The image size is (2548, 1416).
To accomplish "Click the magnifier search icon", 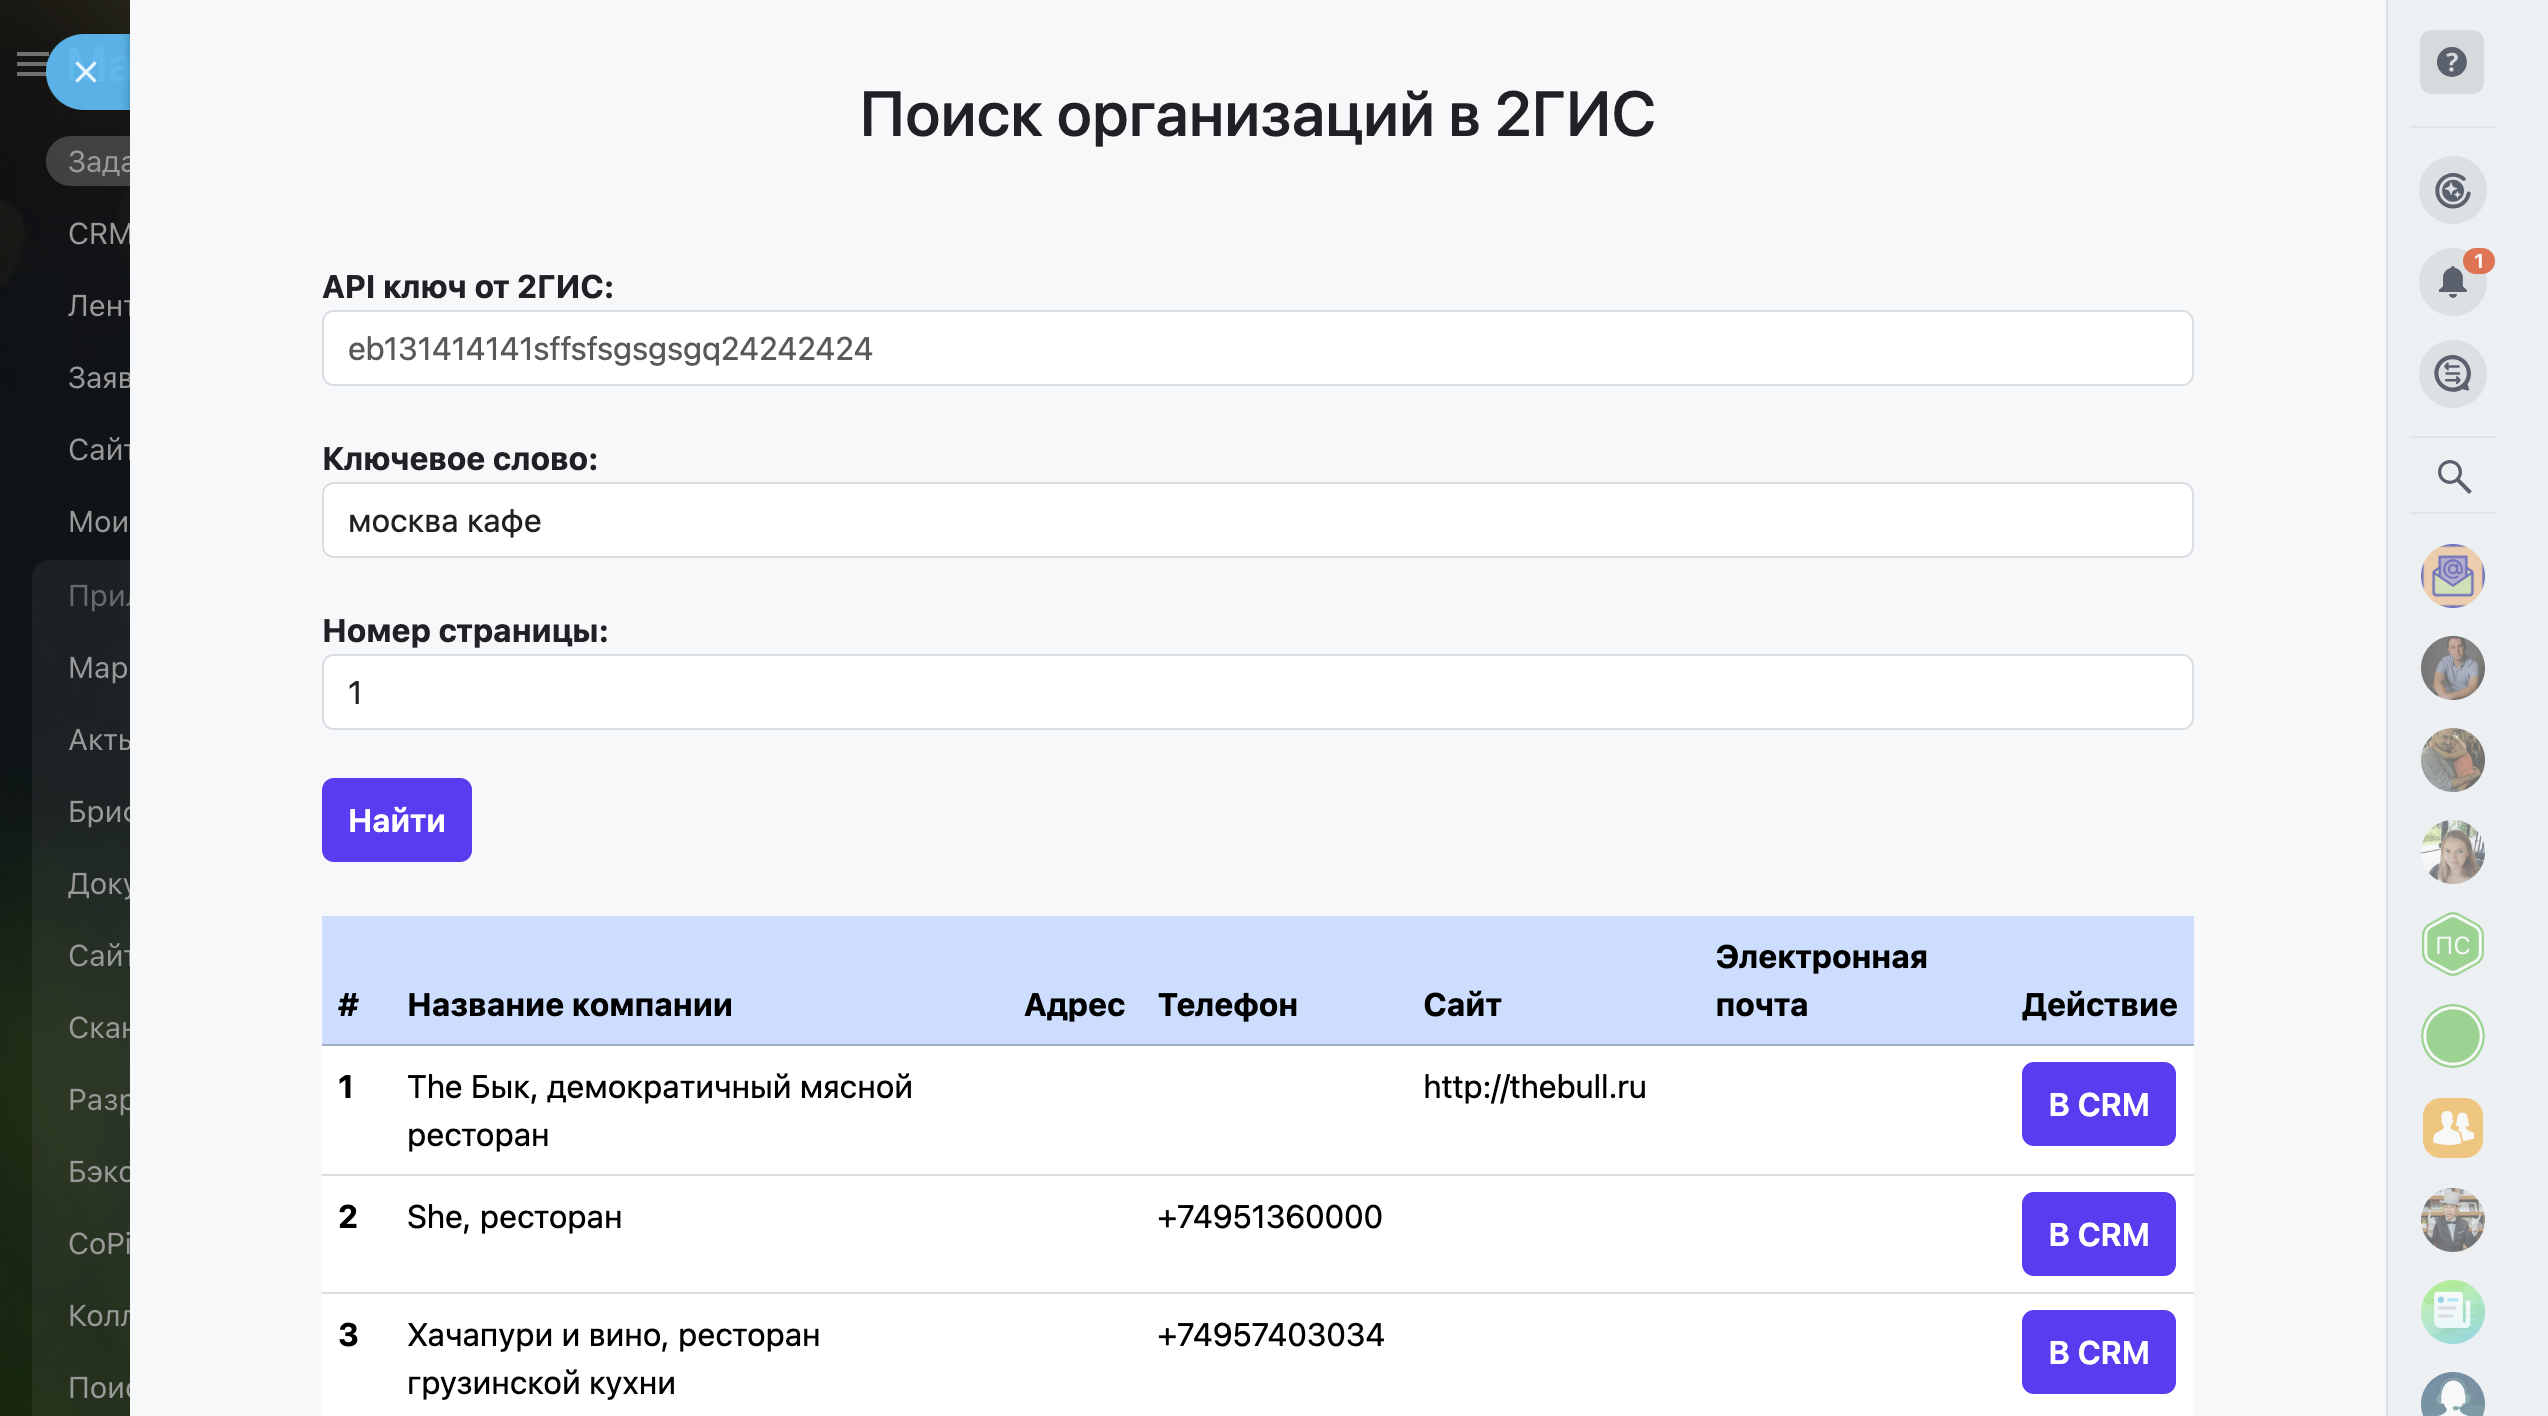I will coord(2453,476).
